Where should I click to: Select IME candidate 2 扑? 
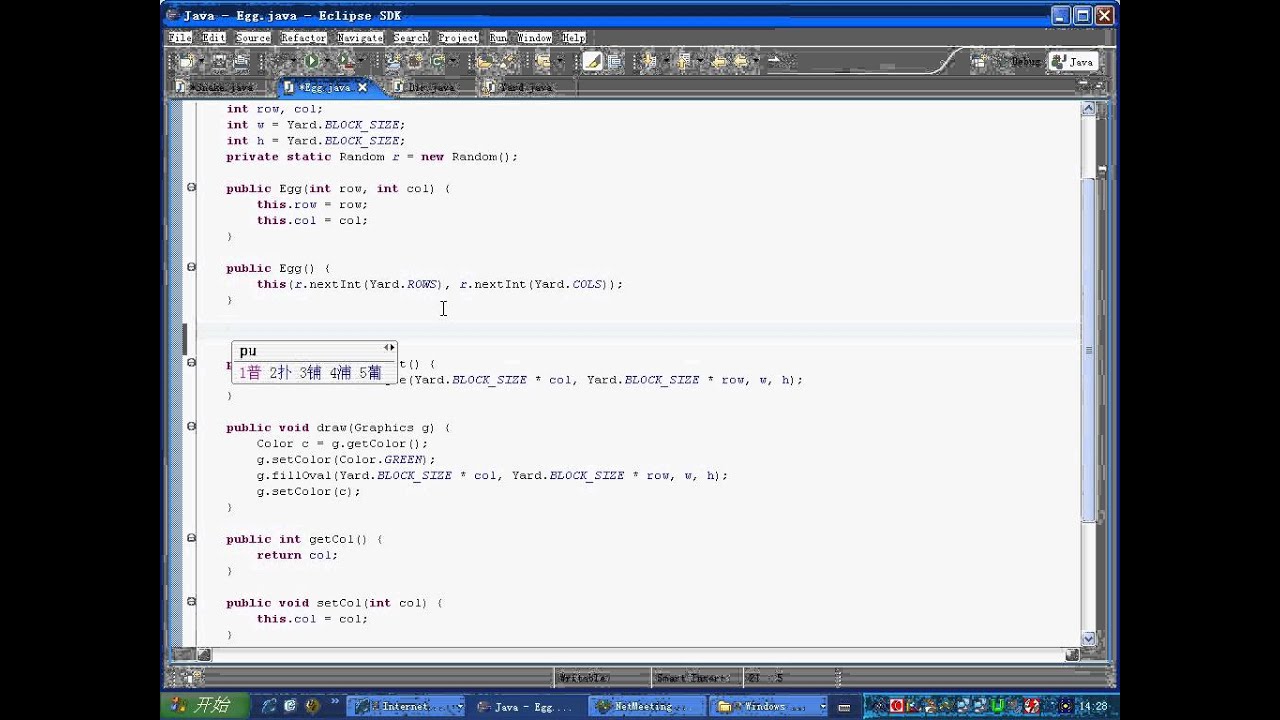pos(281,373)
